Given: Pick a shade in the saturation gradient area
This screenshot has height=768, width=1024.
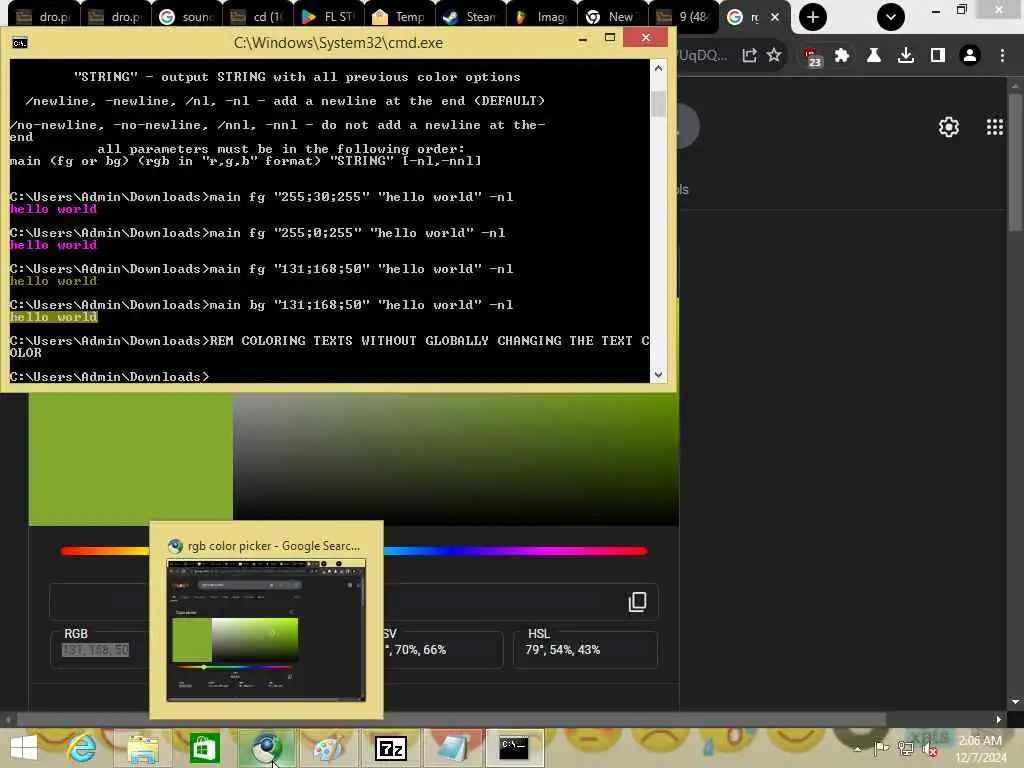Looking at the screenshot, I should 456,459.
